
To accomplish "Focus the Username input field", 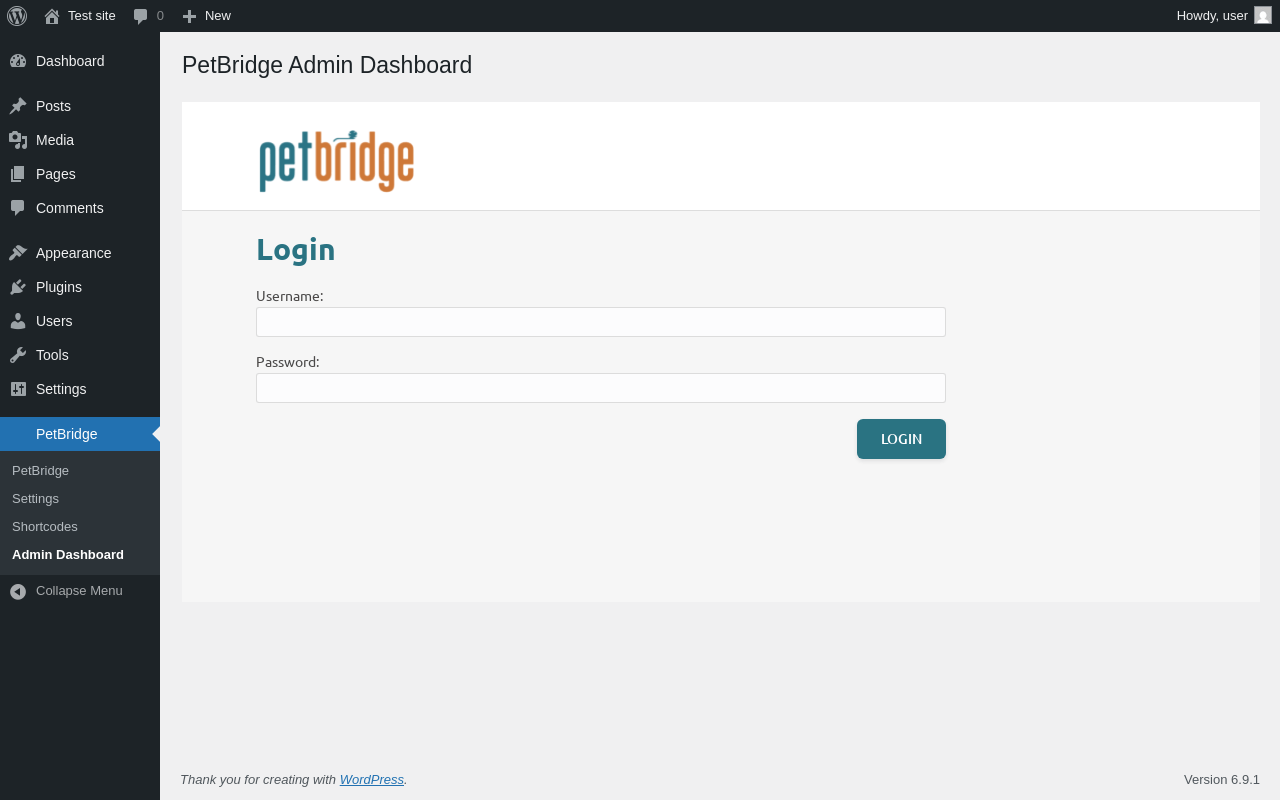I will pos(600,322).
